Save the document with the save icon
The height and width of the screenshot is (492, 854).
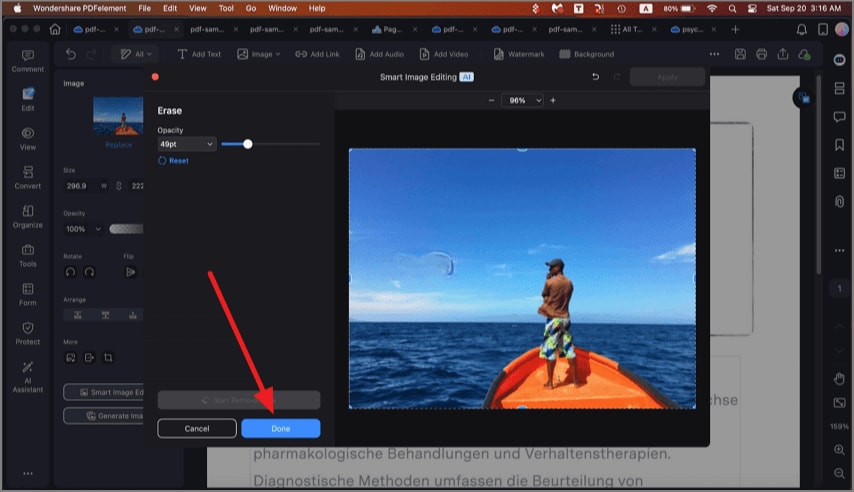(x=740, y=54)
